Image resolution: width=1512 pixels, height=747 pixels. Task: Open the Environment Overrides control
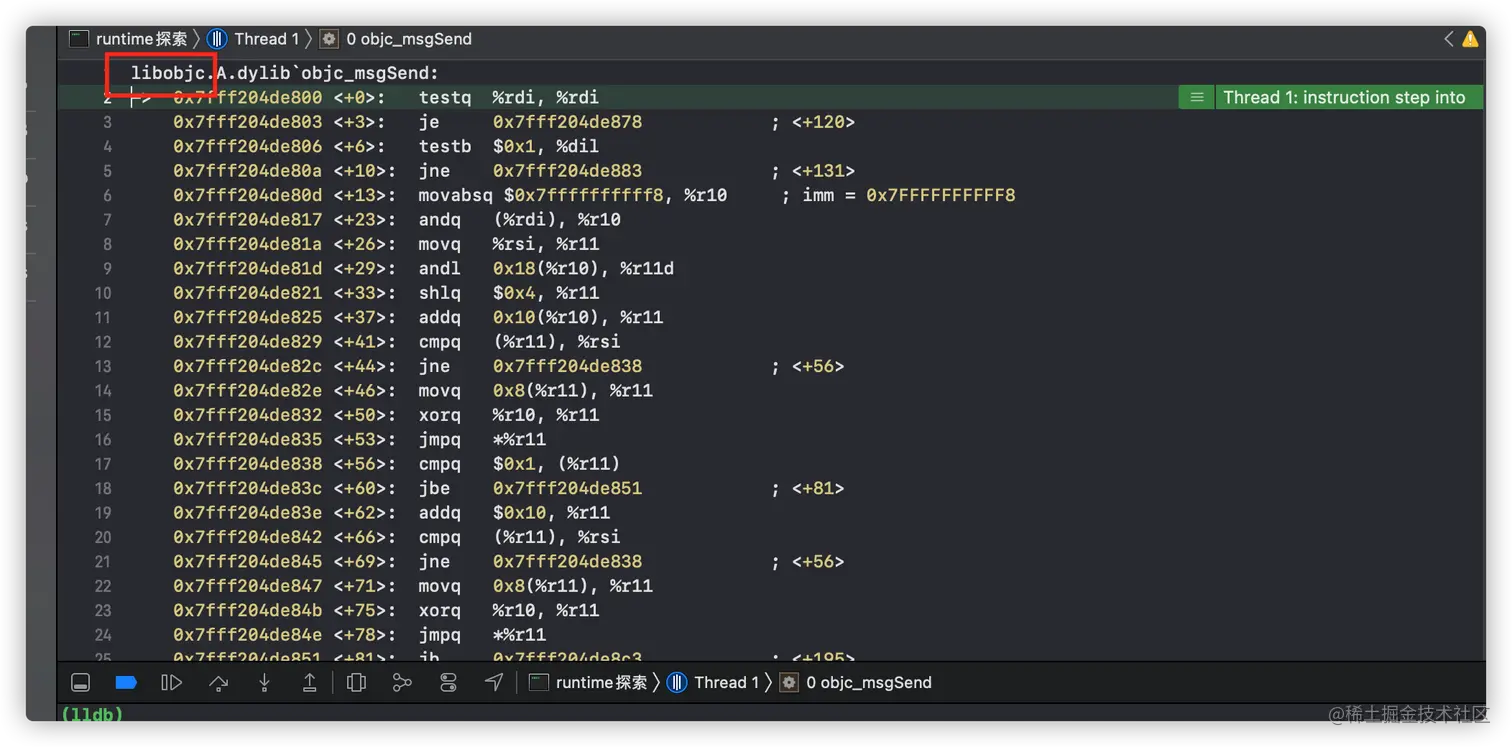448,683
